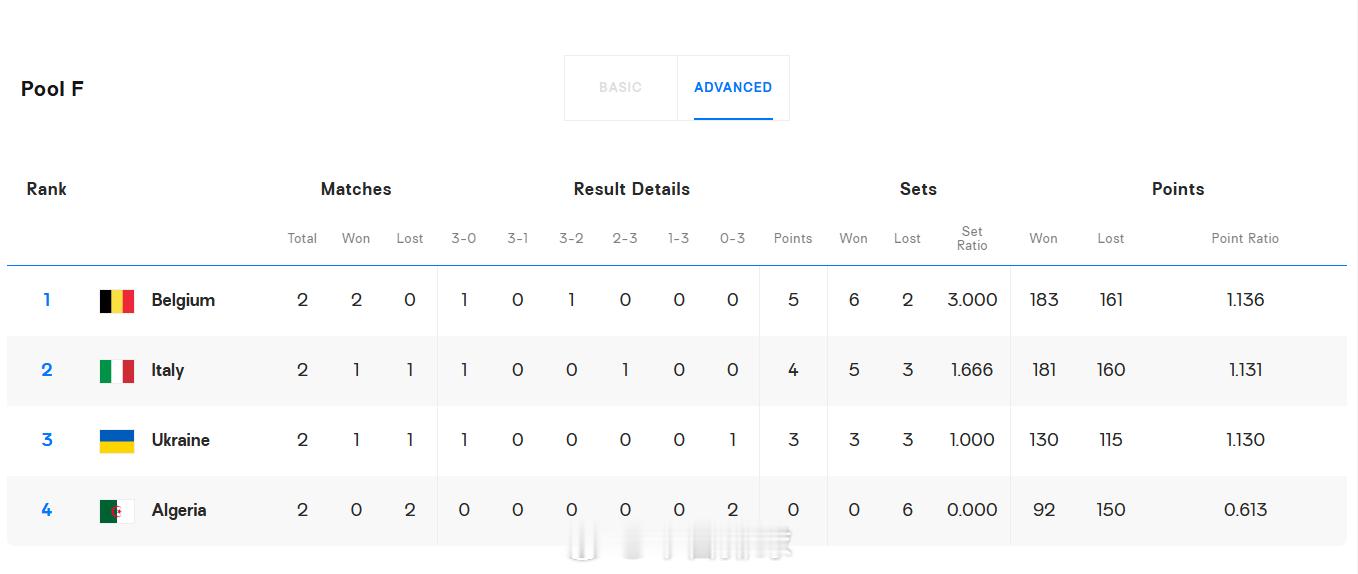1358x574 pixels.
Task: Click the Ukraine flag icon
Action: [117, 441]
